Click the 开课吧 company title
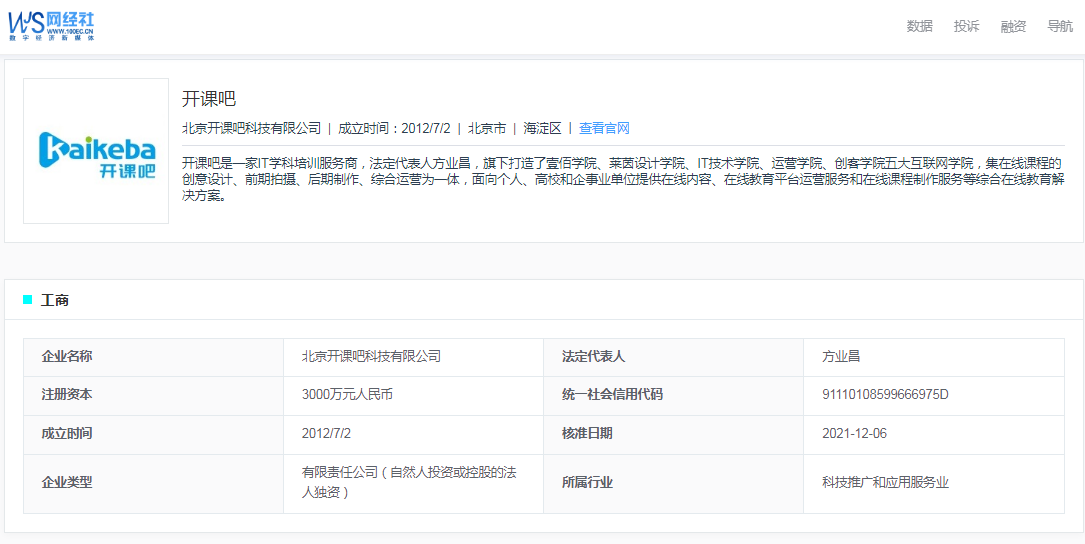1085x544 pixels. click(208, 99)
